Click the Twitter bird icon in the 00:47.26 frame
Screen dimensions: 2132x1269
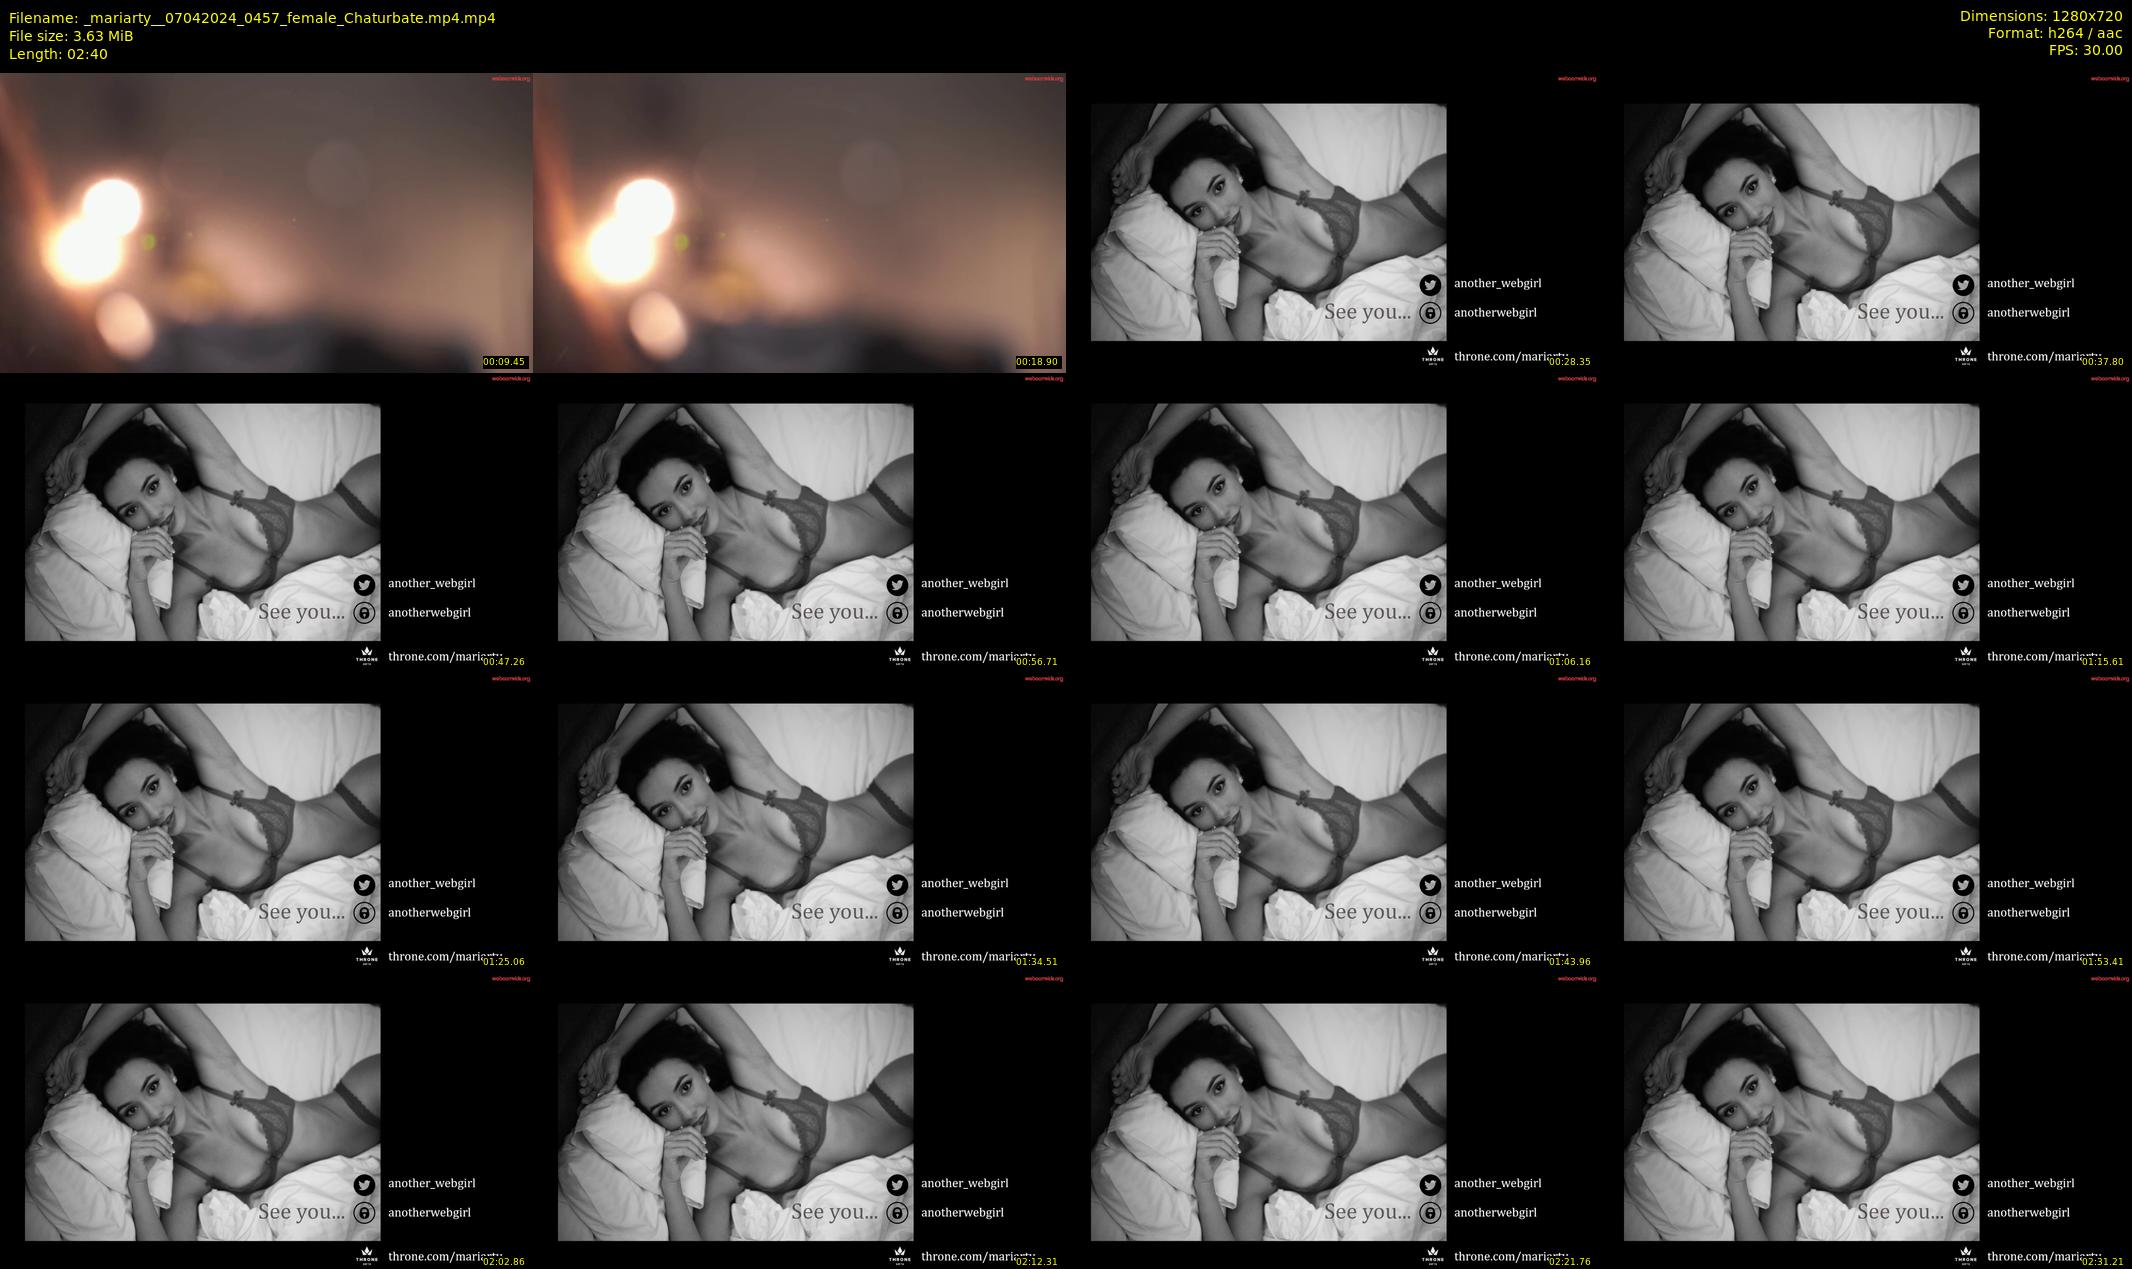(x=364, y=584)
